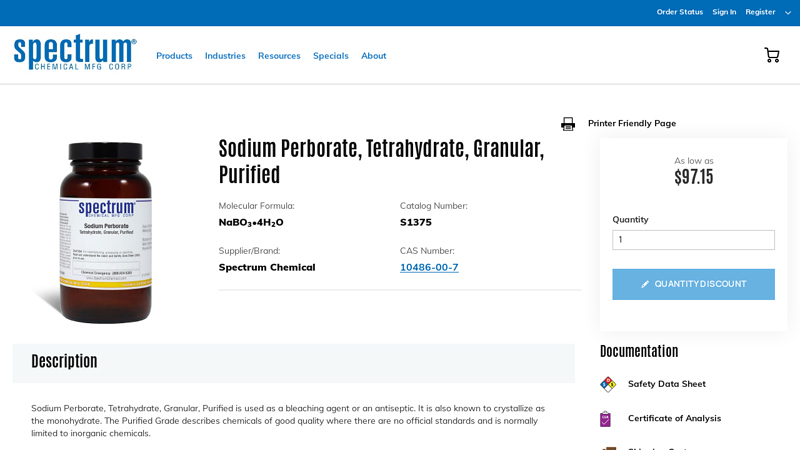Click the Spectrum Chemical logo
This screenshot has width=800, height=450.
[x=75, y=52]
